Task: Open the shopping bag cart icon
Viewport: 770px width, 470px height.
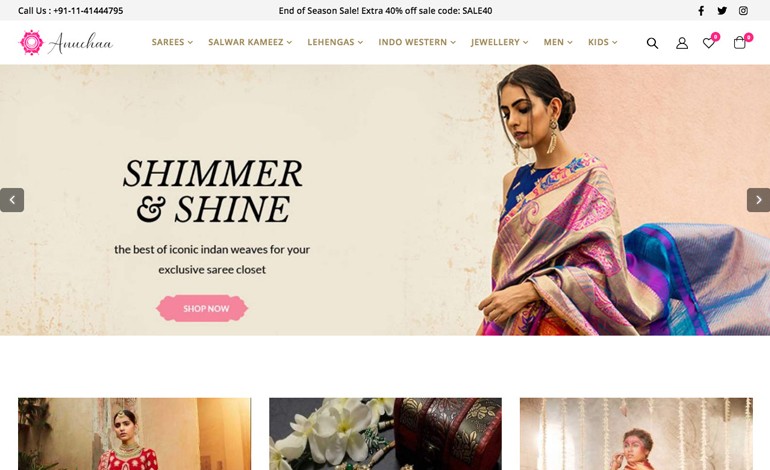Action: coord(741,42)
